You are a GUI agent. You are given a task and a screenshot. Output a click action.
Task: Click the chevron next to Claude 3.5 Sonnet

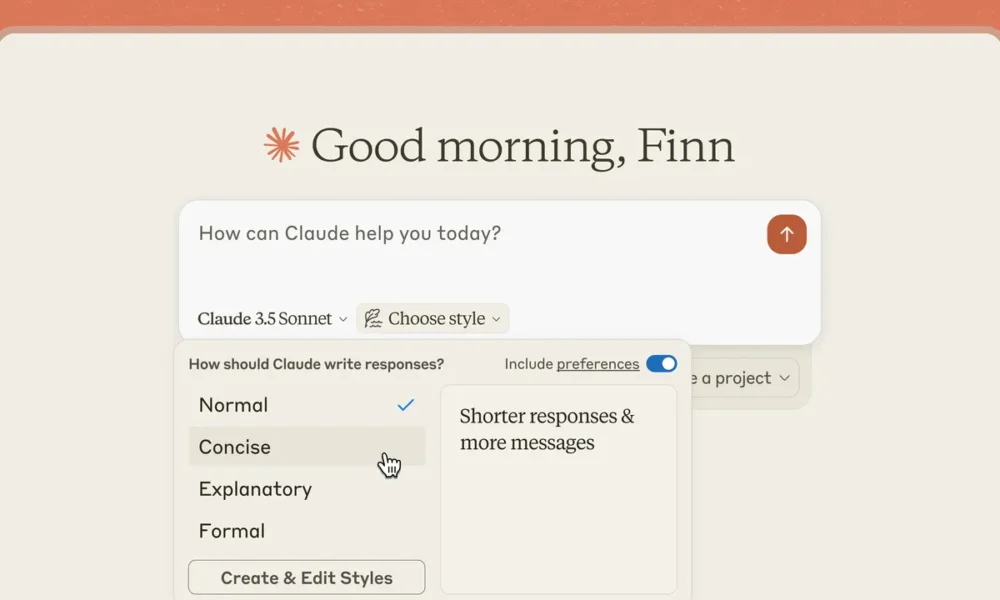click(343, 320)
